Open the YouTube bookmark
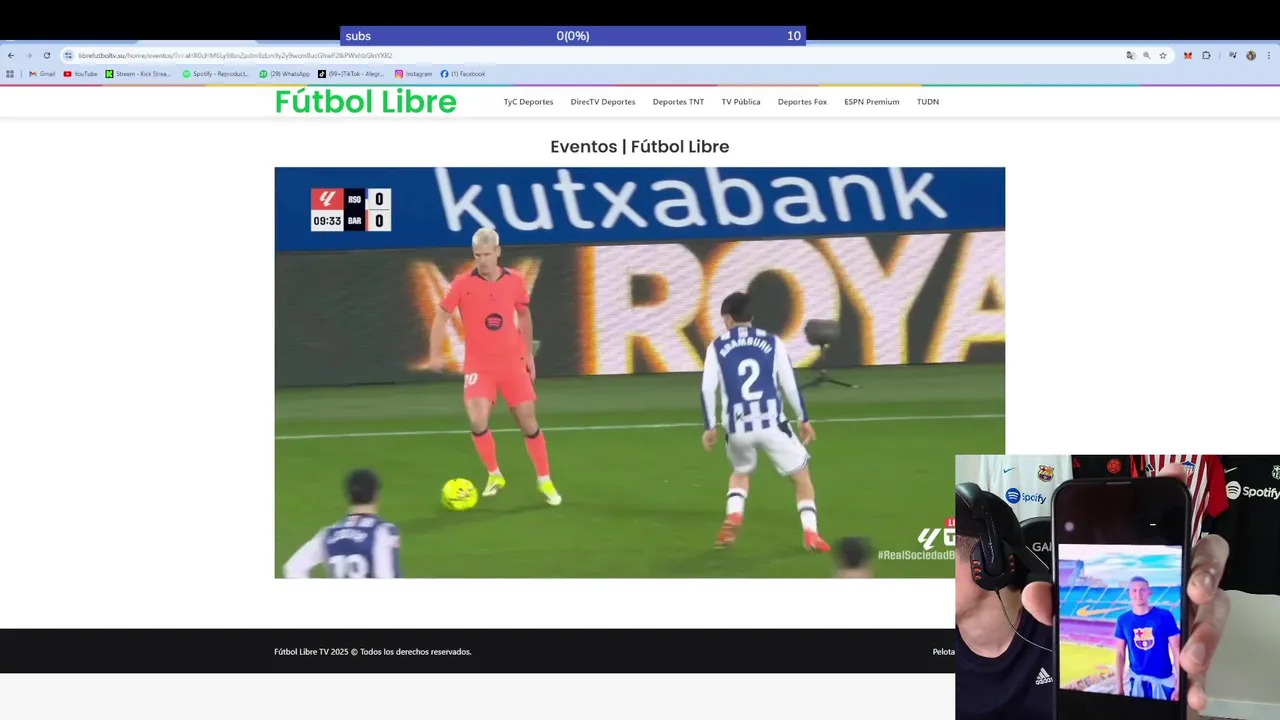The image size is (1280, 720). coord(80,74)
